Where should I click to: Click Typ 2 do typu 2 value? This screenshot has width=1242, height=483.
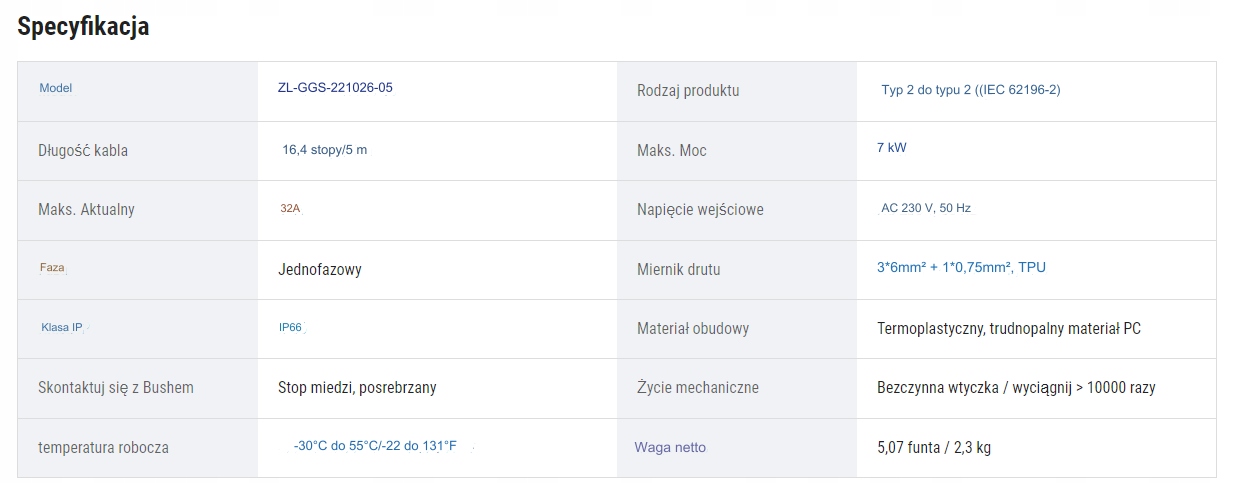tap(970, 90)
